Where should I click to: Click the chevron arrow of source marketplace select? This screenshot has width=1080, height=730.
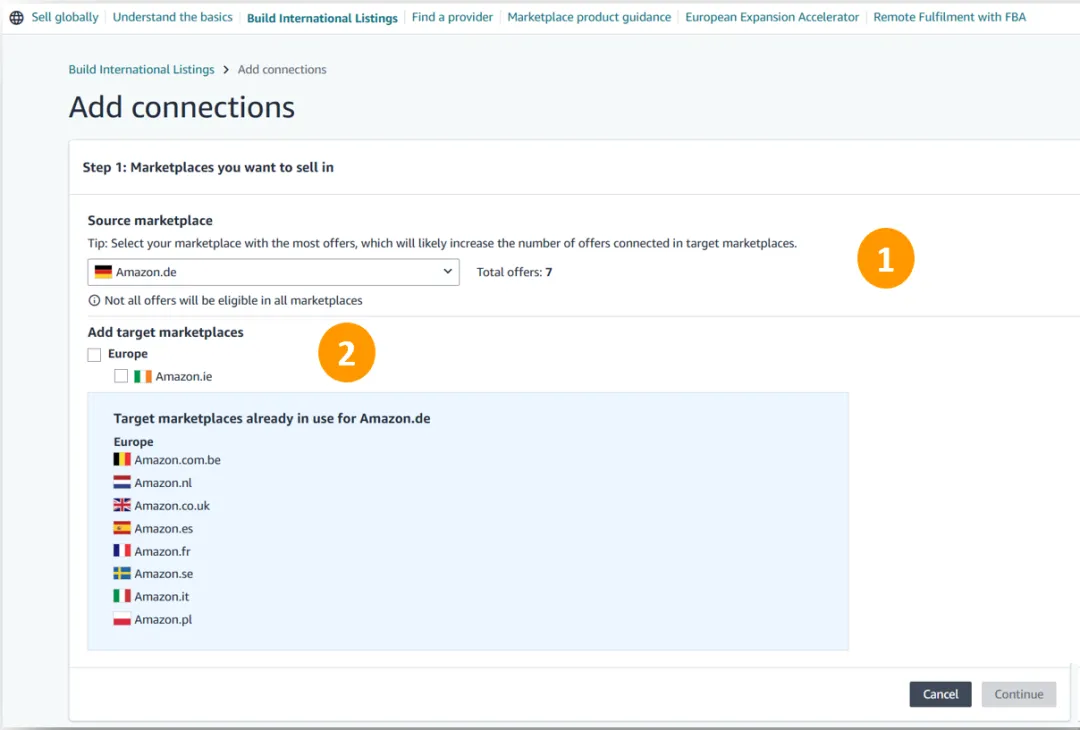(447, 272)
